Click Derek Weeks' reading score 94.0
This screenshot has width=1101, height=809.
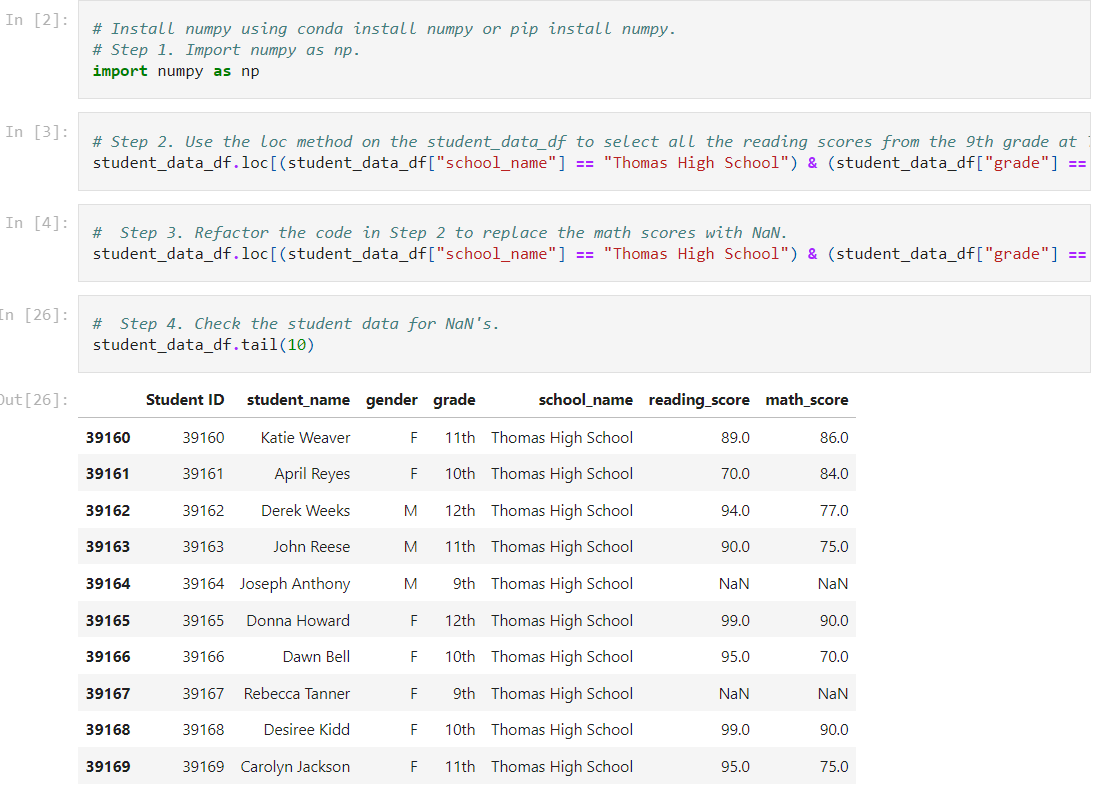(x=735, y=511)
